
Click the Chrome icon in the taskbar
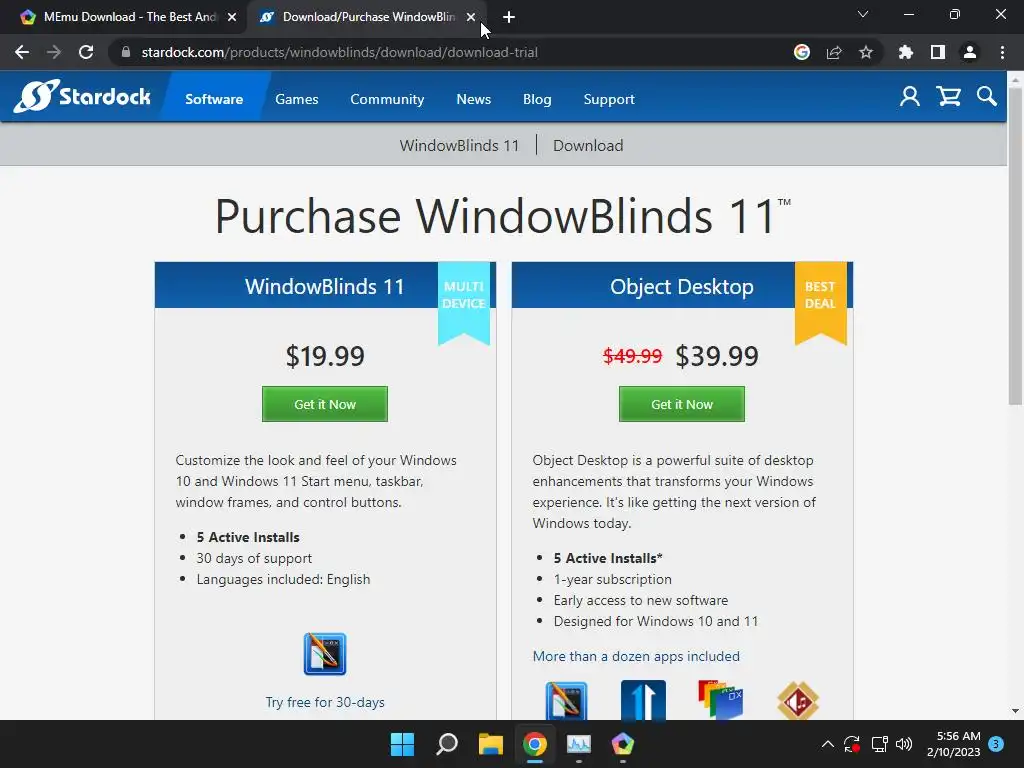(534, 744)
